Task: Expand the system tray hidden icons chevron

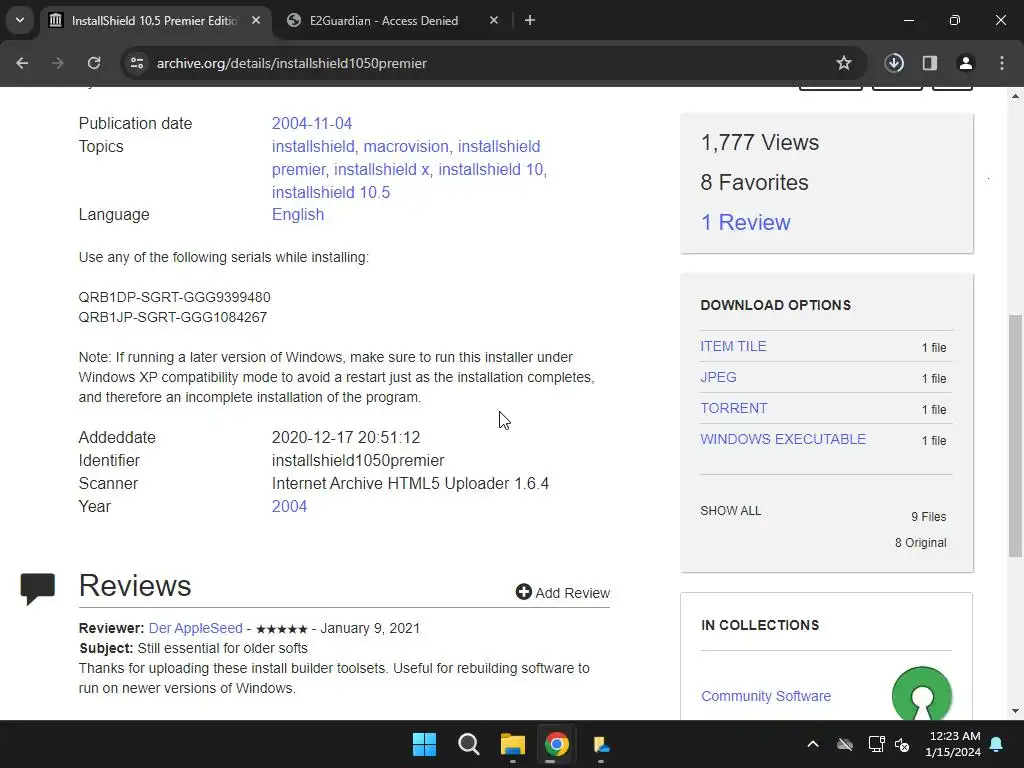Action: click(813, 744)
